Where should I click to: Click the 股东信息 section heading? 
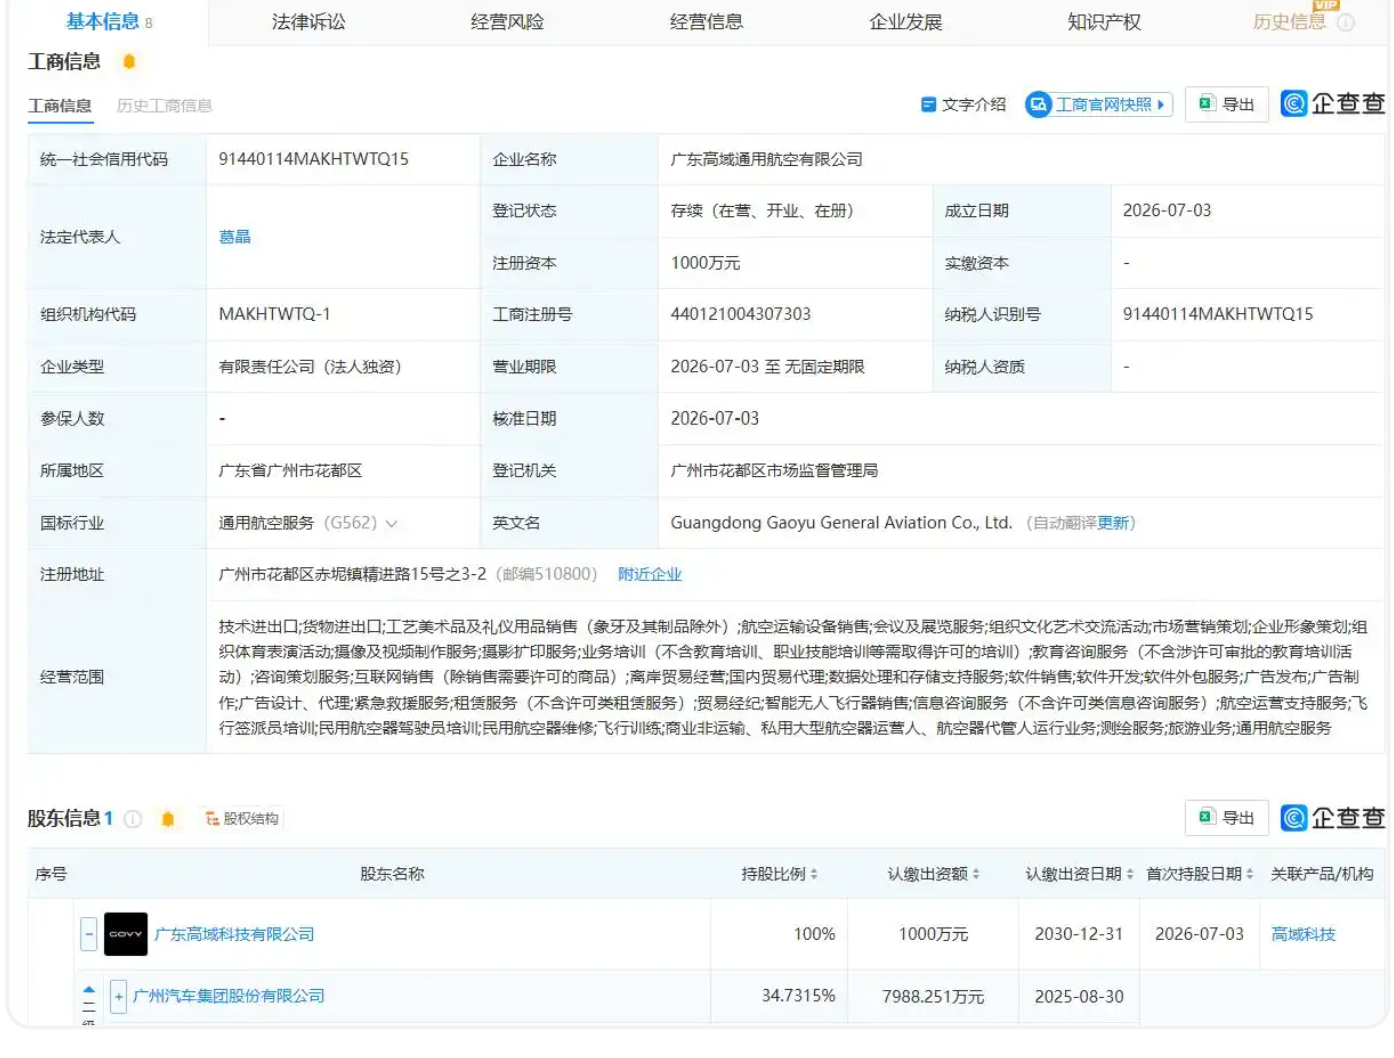[x=64, y=818]
